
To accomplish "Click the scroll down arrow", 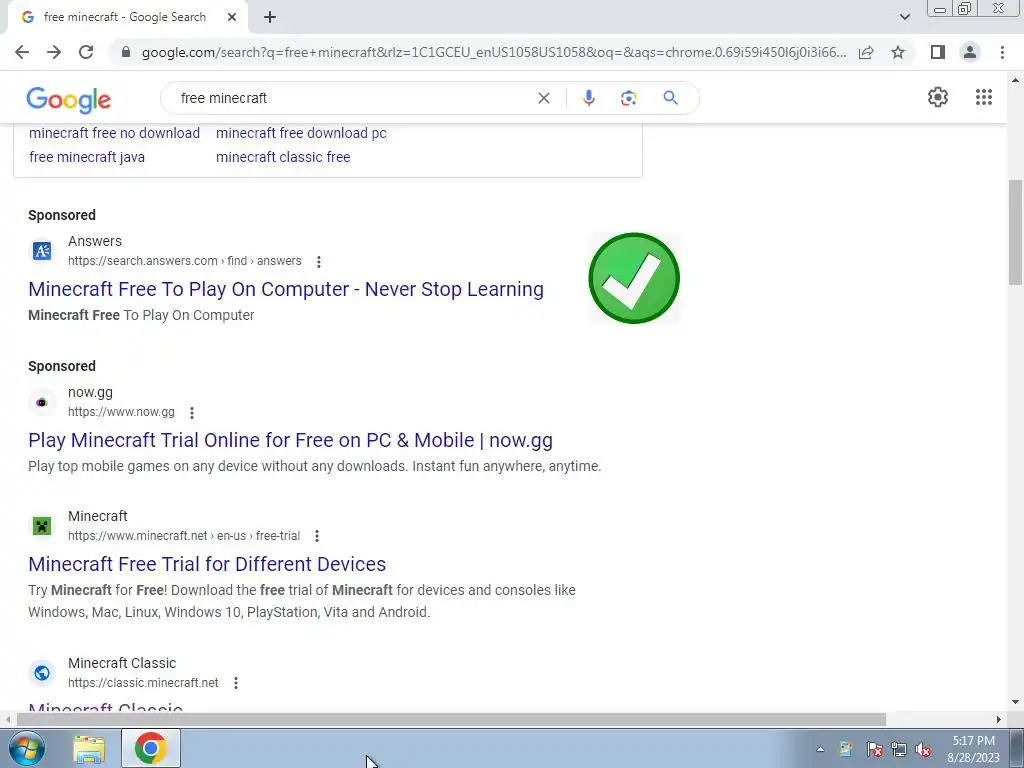I will 1015,703.
